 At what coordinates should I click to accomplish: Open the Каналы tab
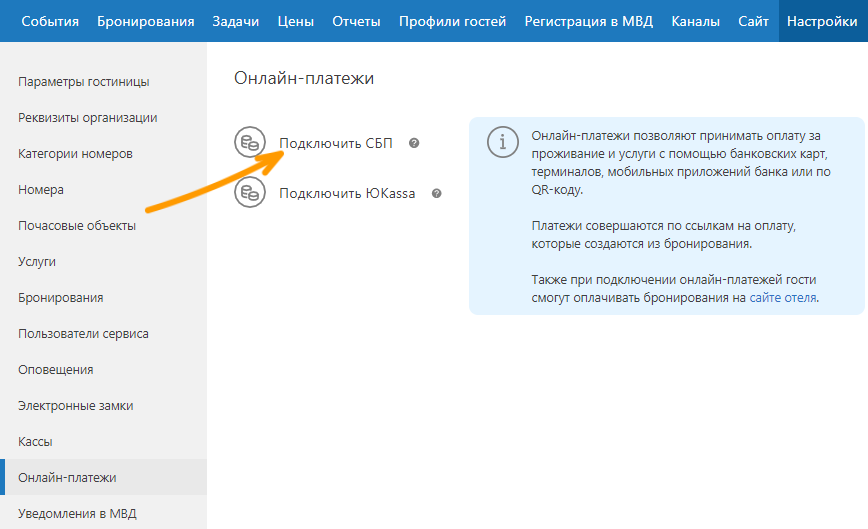(695, 21)
